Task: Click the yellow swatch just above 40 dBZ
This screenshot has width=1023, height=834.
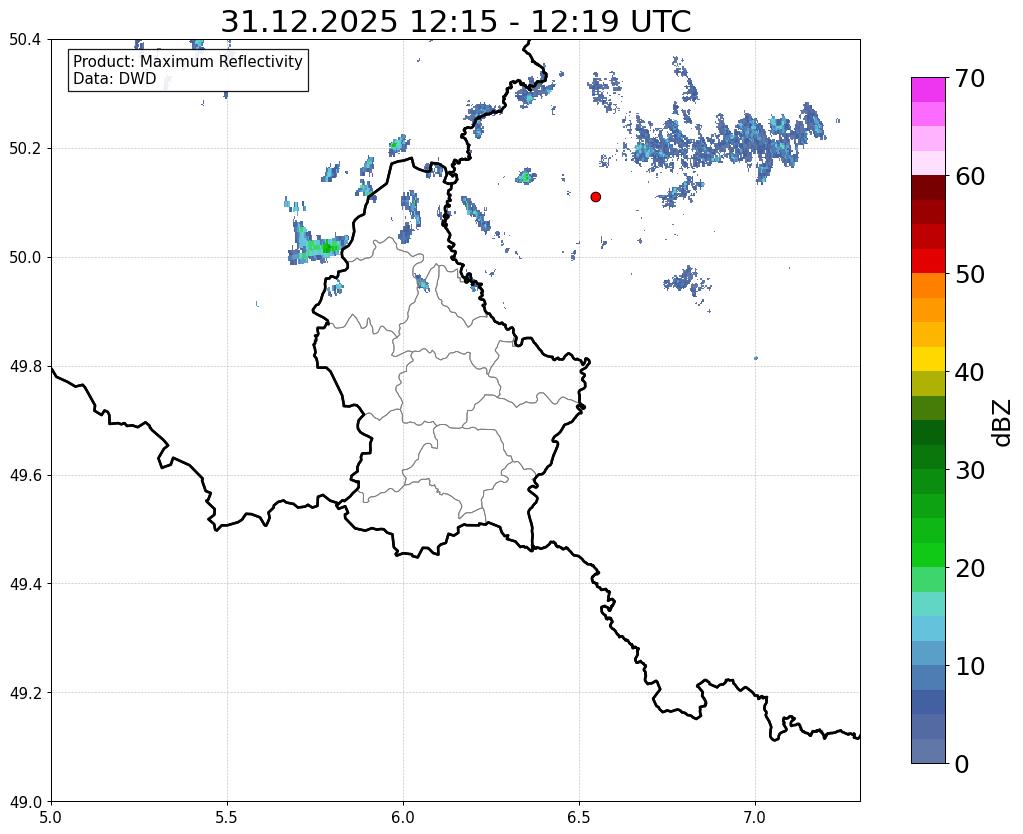Action: tap(928, 359)
